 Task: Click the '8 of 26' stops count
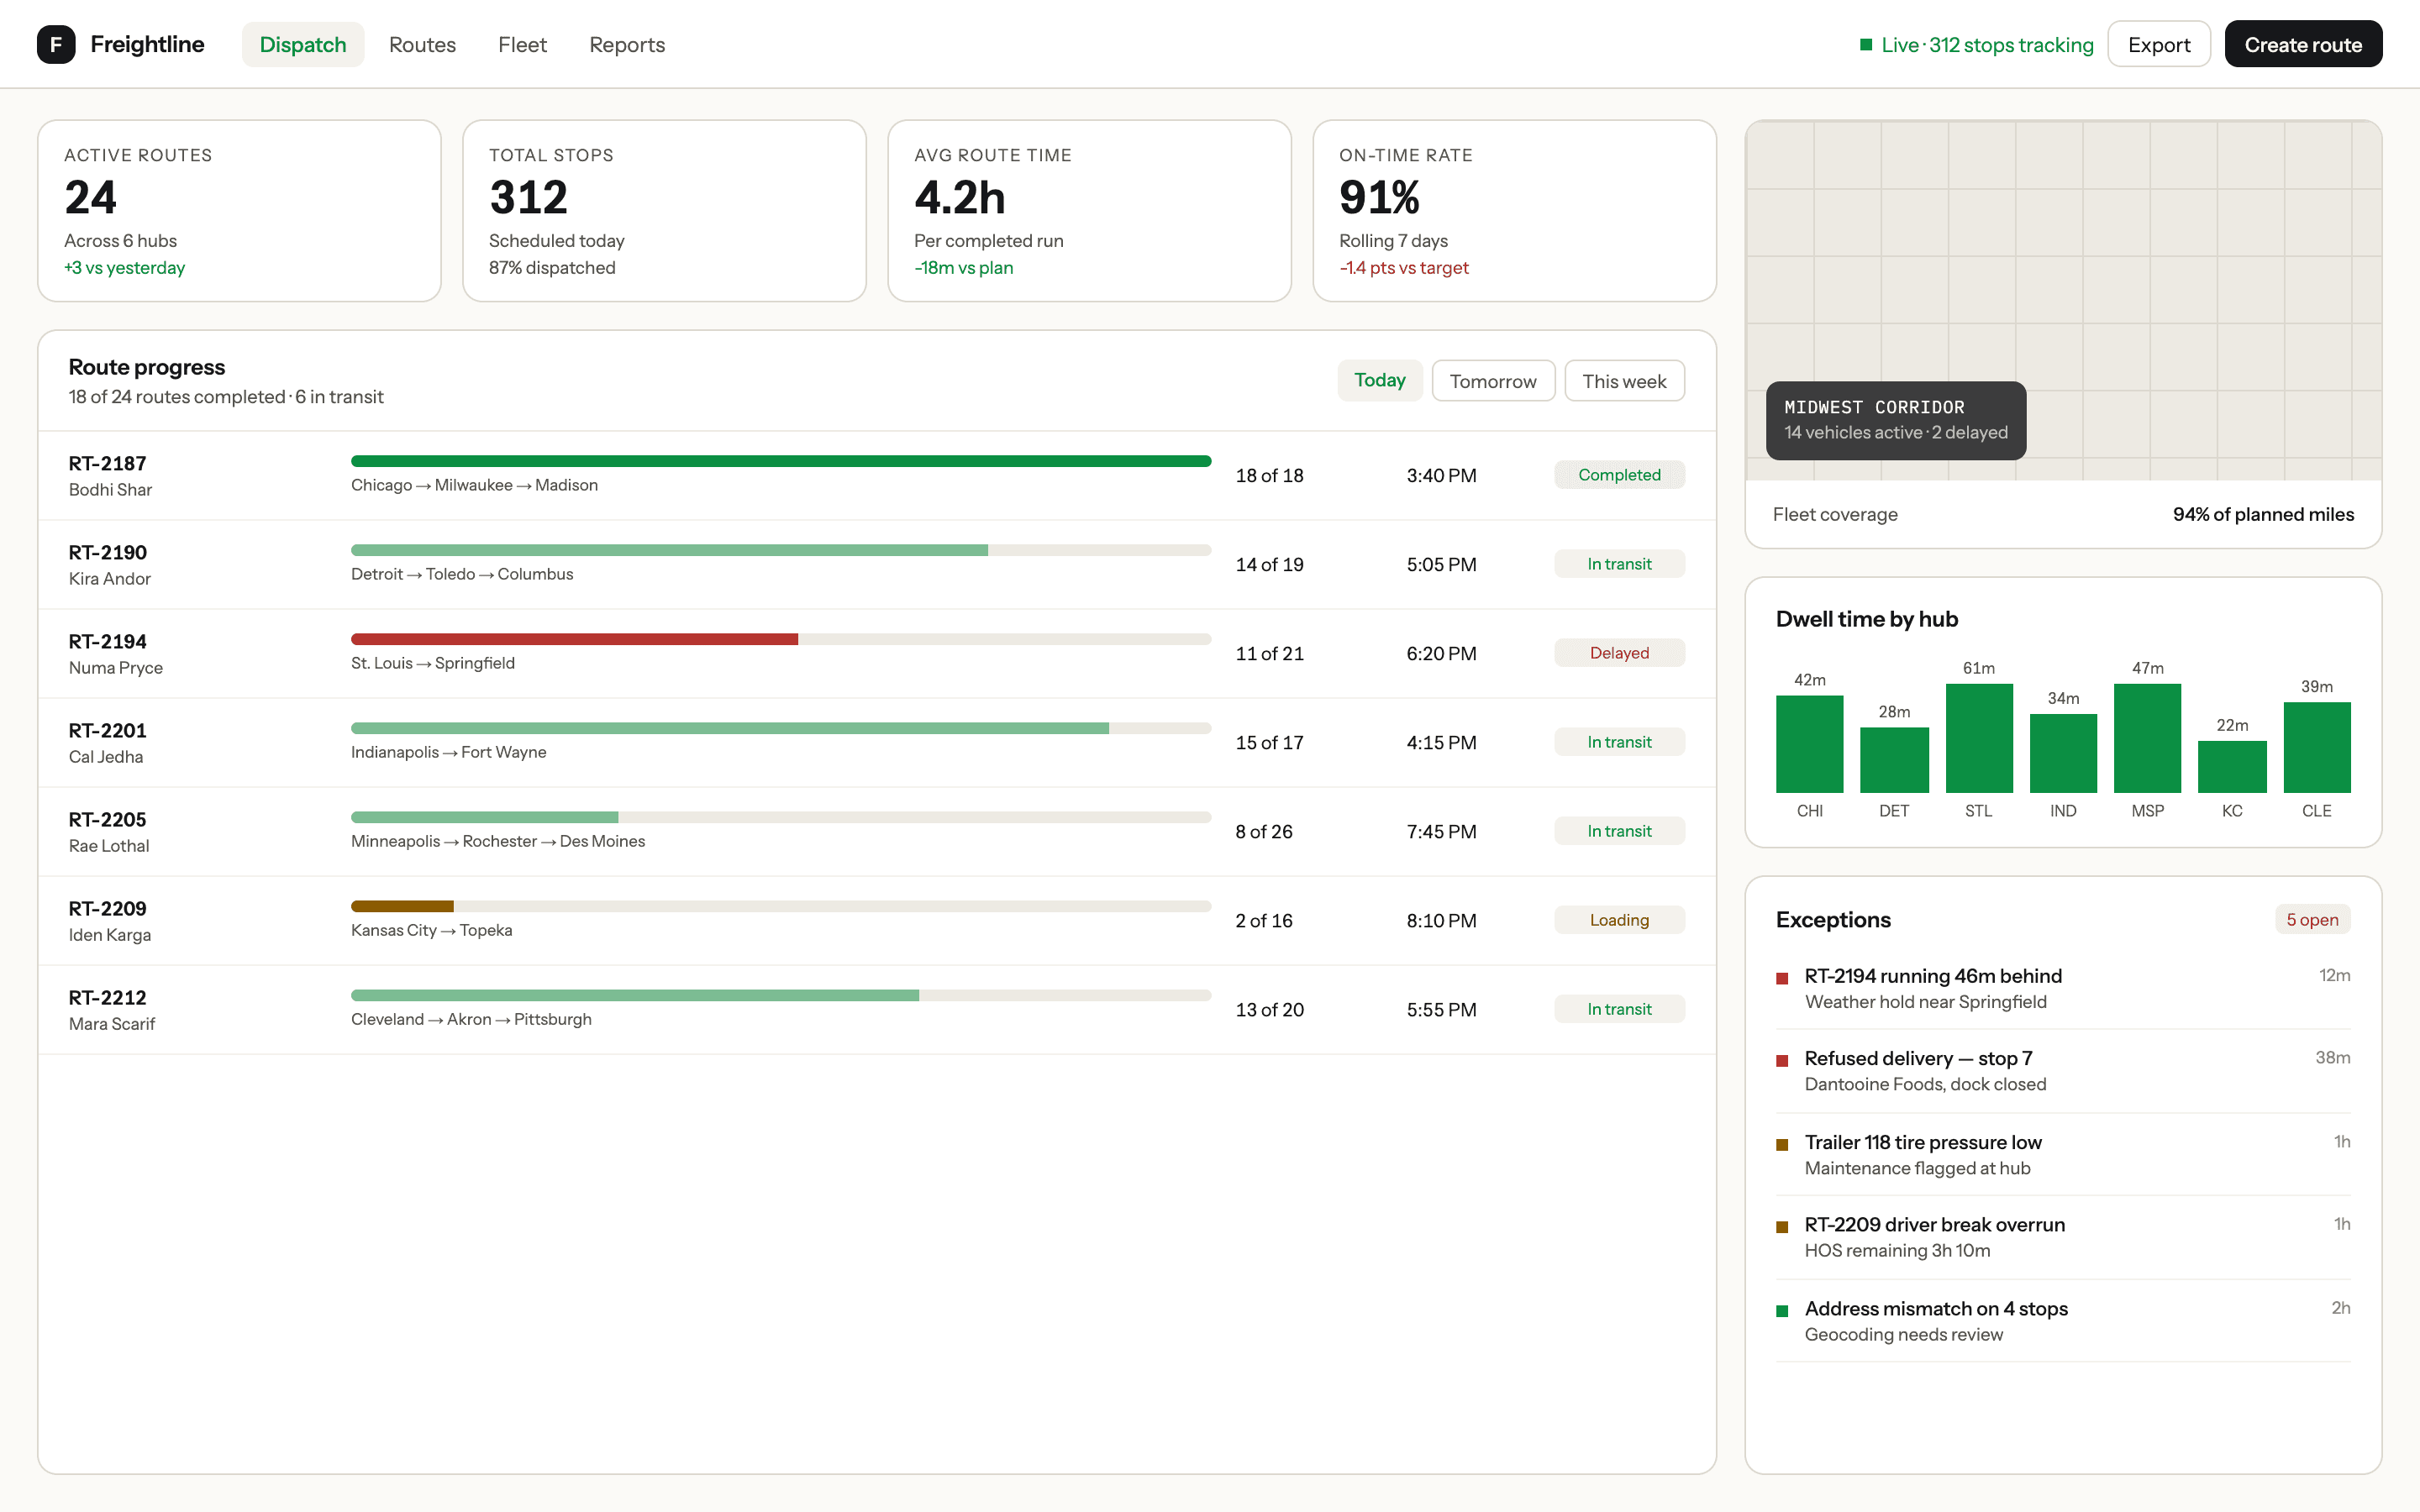coord(1264,831)
